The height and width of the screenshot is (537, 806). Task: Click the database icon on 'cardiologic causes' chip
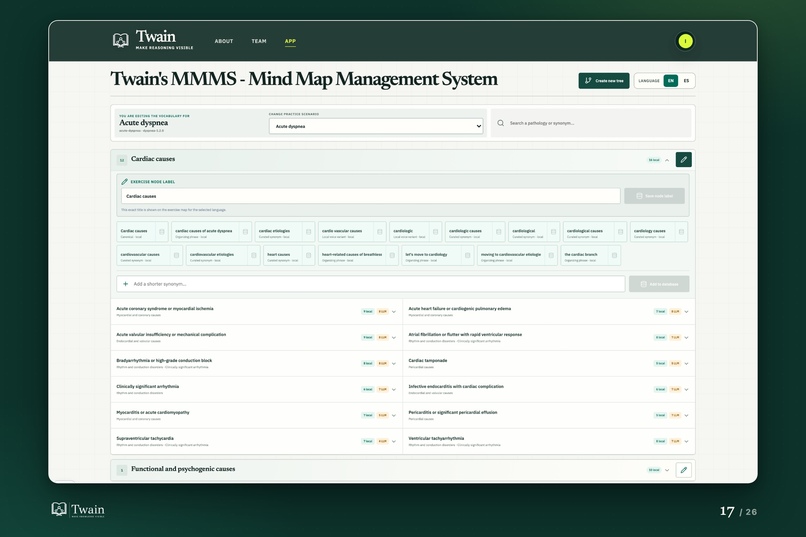[x=499, y=232]
